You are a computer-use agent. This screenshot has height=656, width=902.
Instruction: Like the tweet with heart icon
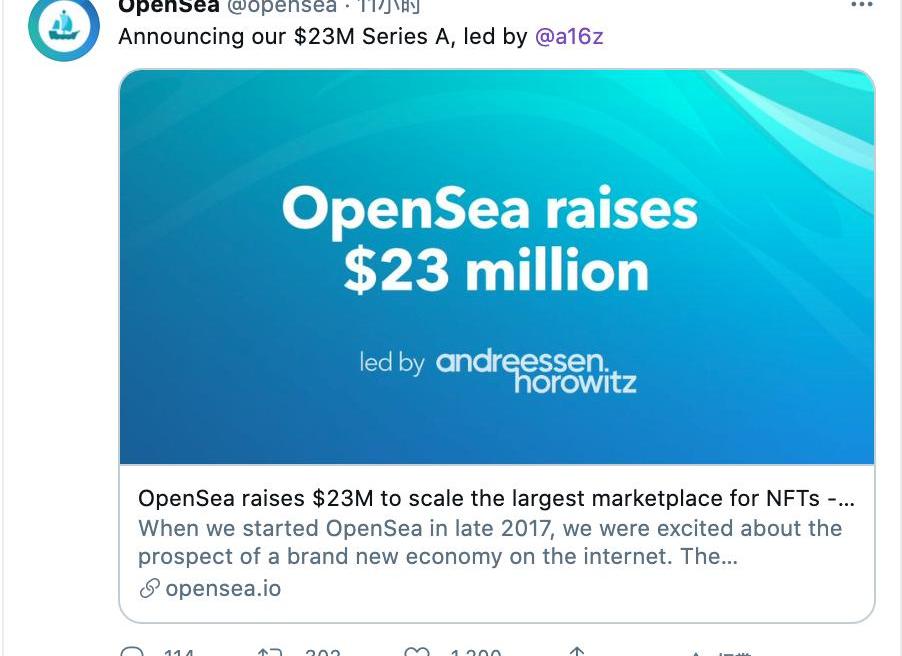coord(417,652)
